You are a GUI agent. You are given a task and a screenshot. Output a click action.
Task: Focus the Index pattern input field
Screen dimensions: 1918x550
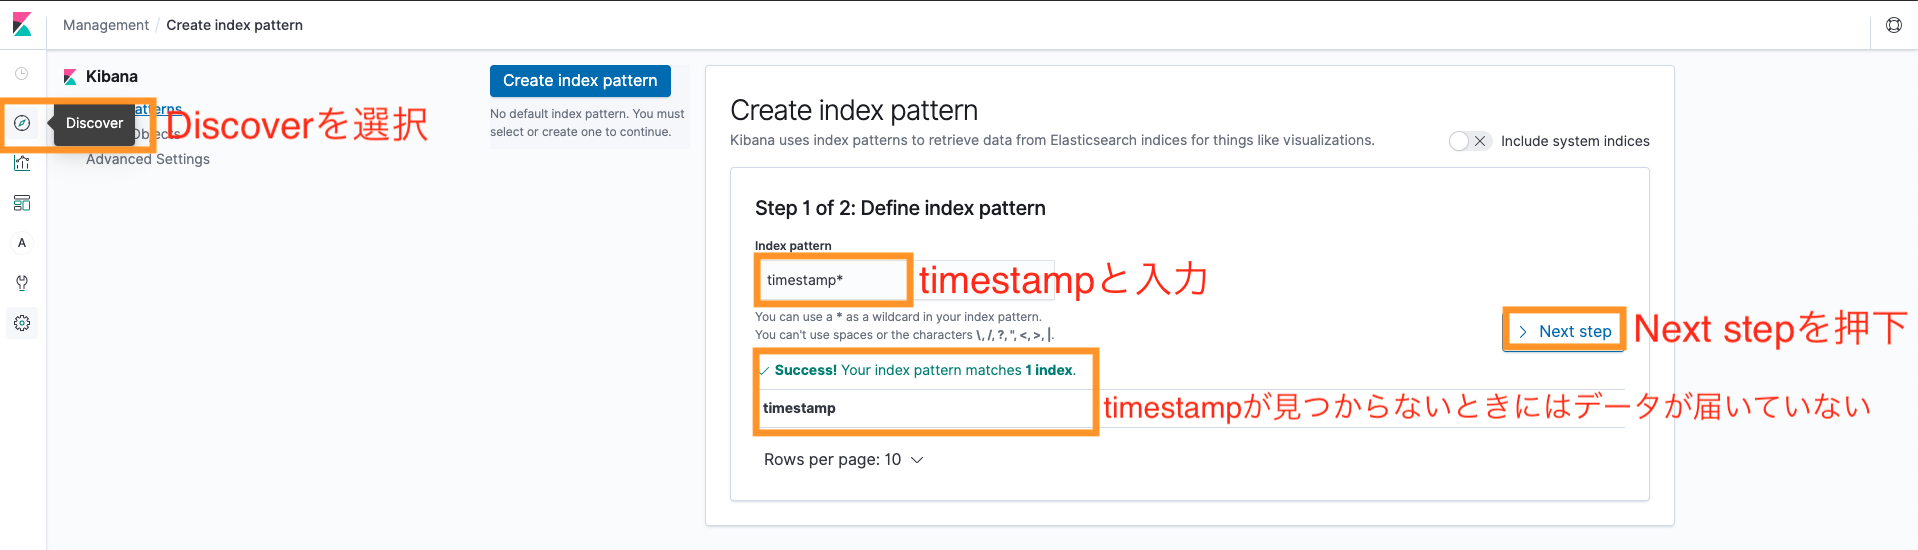pos(833,280)
